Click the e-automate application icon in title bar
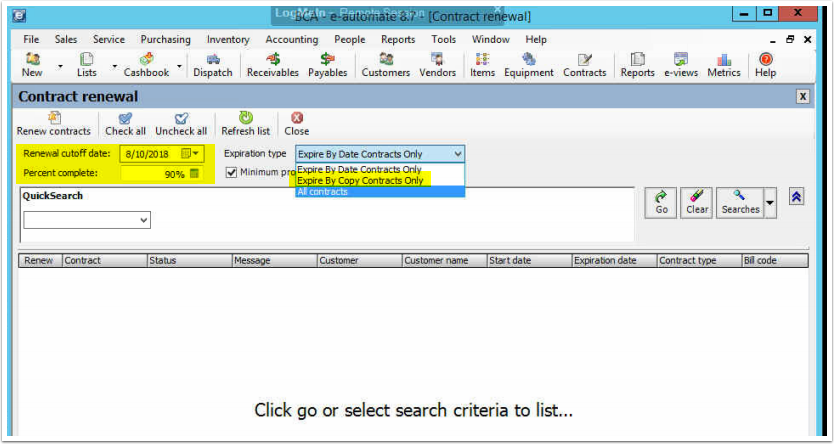The width and height of the screenshot is (834, 444). (x=19, y=15)
